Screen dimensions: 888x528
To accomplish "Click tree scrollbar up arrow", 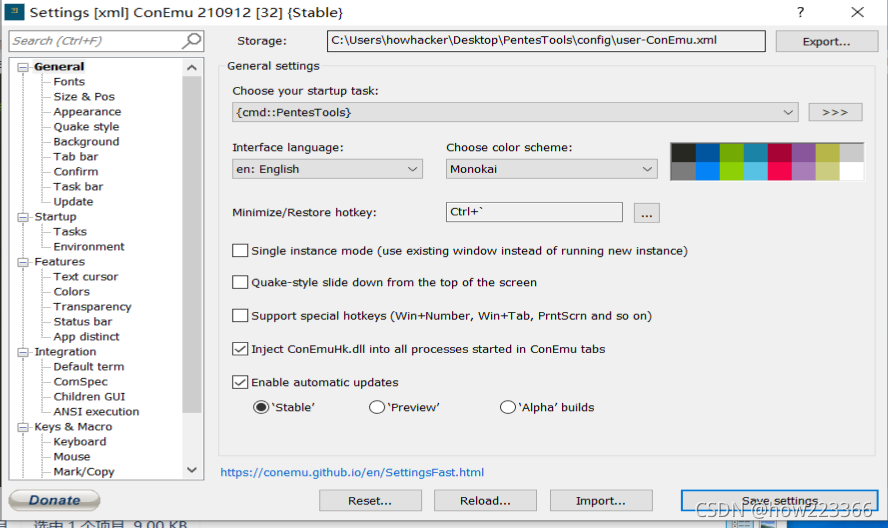I will pyautogui.click(x=192, y=68).
